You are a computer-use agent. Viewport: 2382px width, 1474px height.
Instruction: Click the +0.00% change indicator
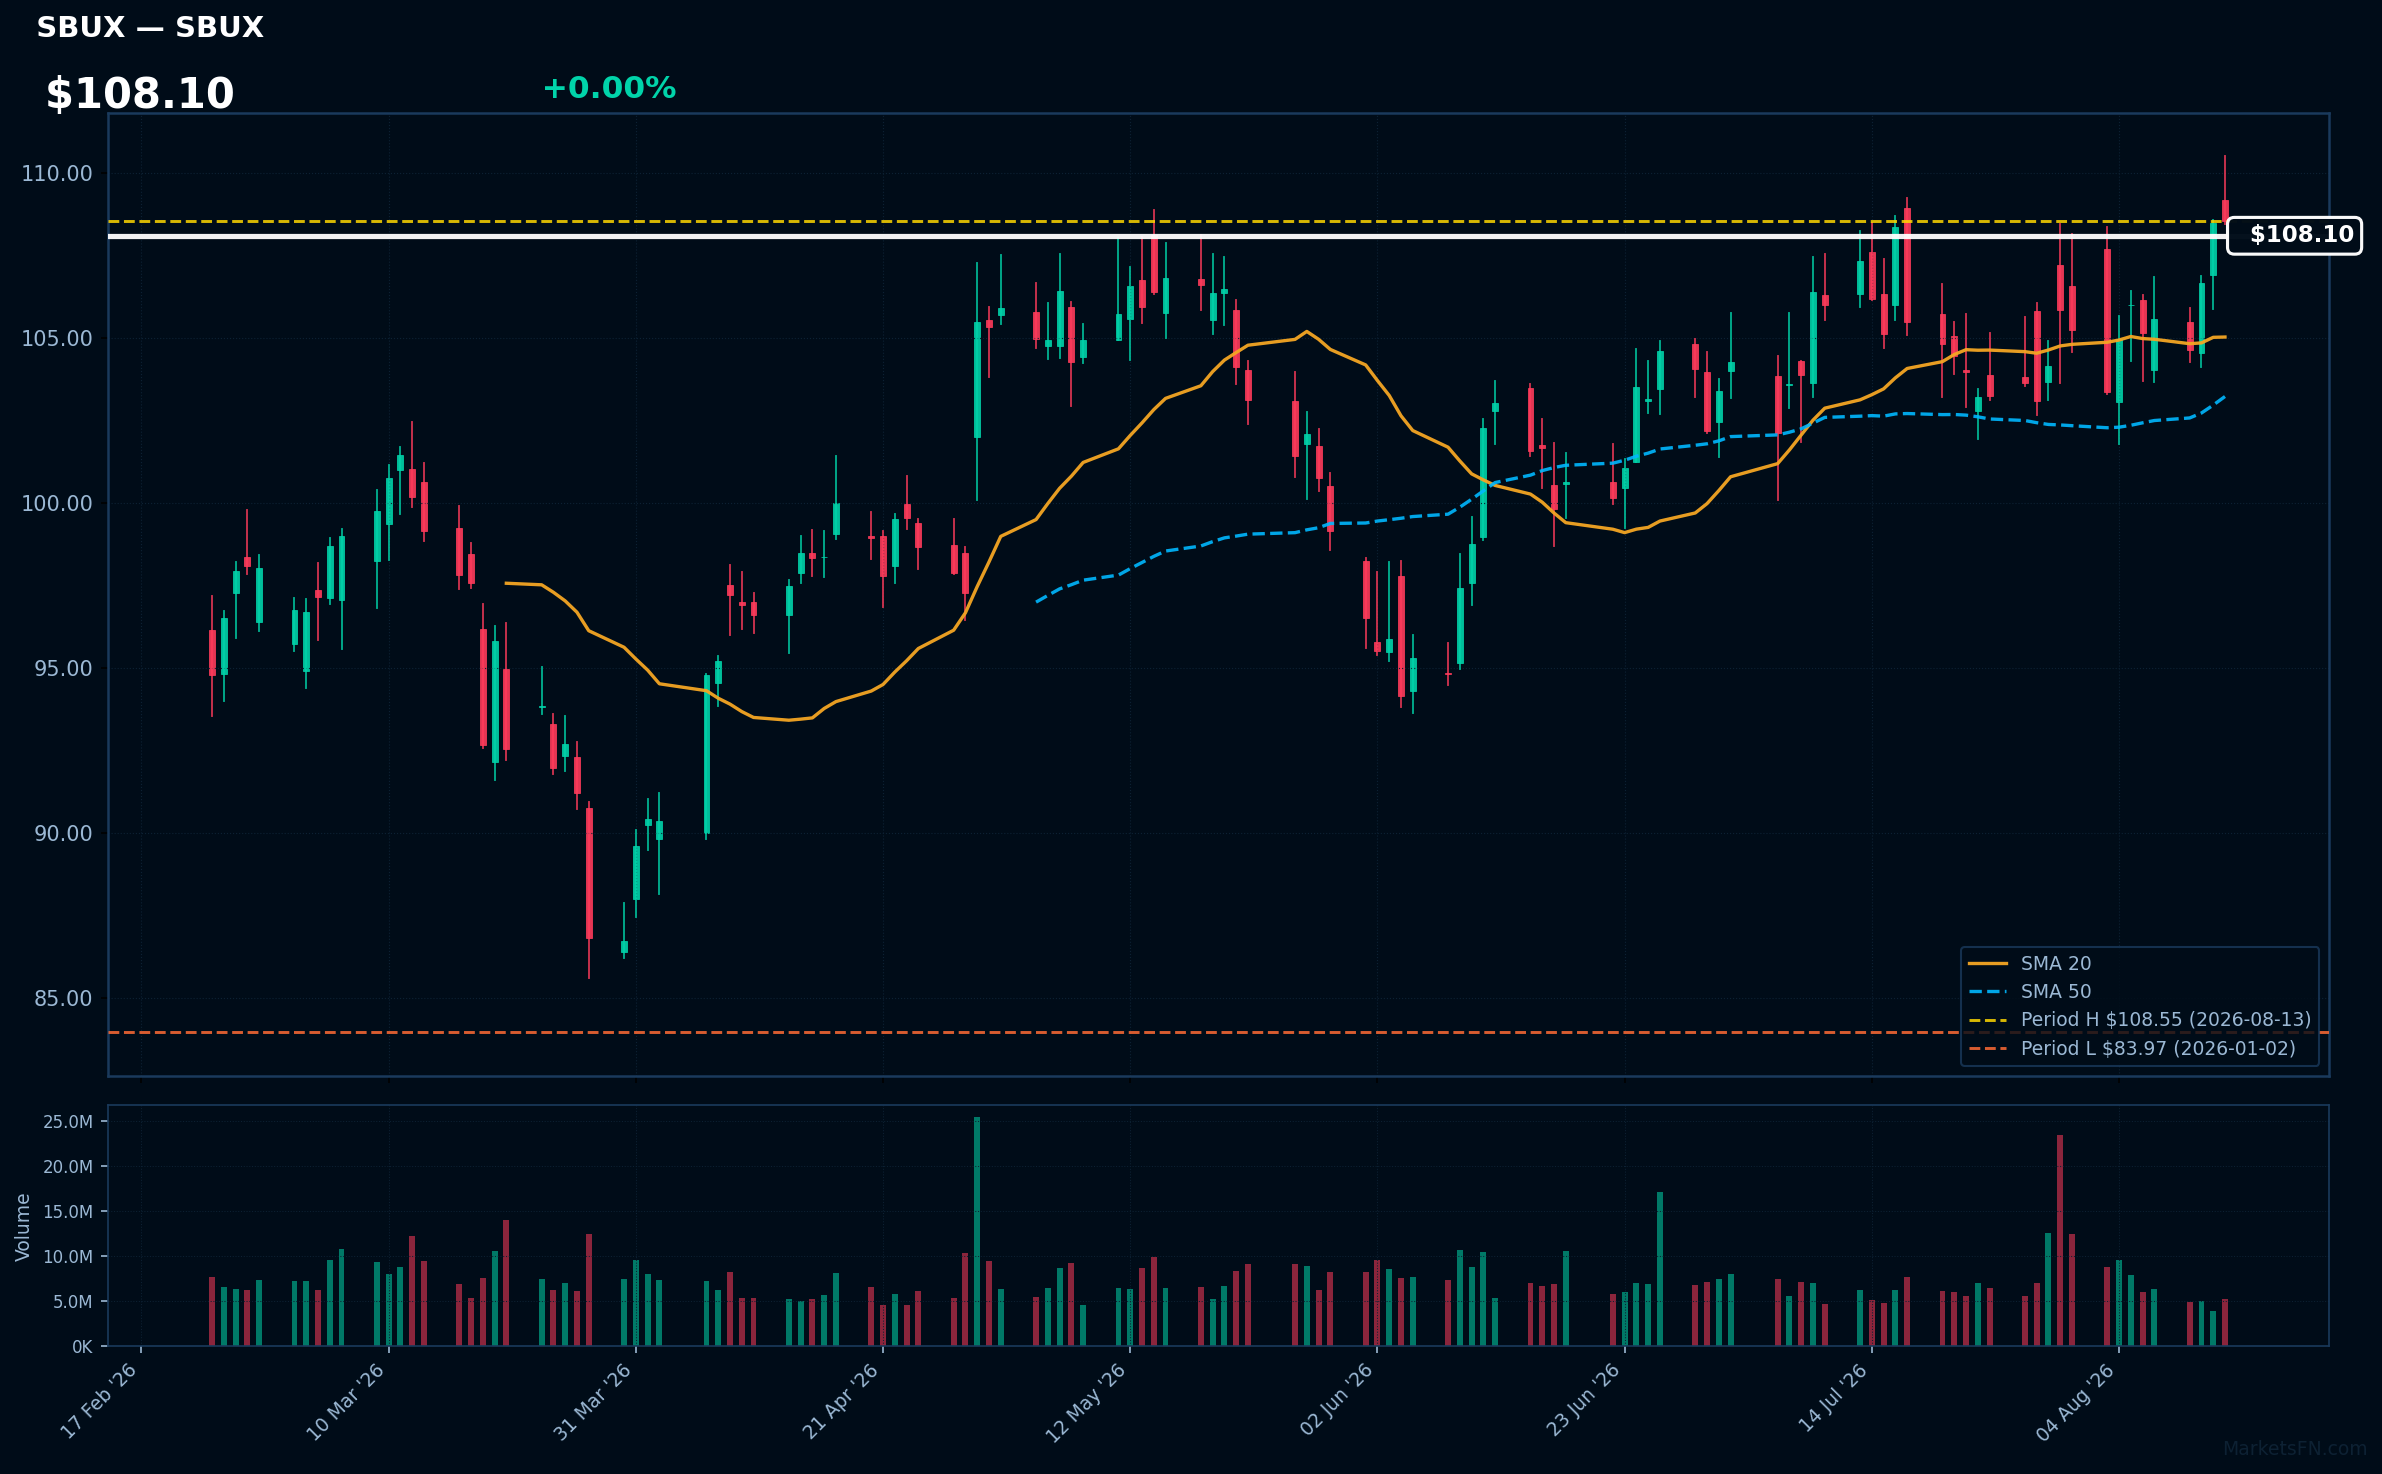[x=609, y=88]
